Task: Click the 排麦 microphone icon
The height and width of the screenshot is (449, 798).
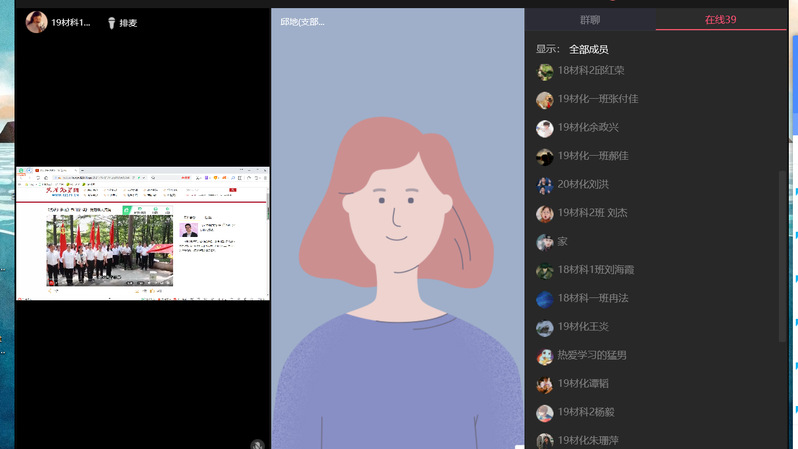Action: (x=111, y=22)
